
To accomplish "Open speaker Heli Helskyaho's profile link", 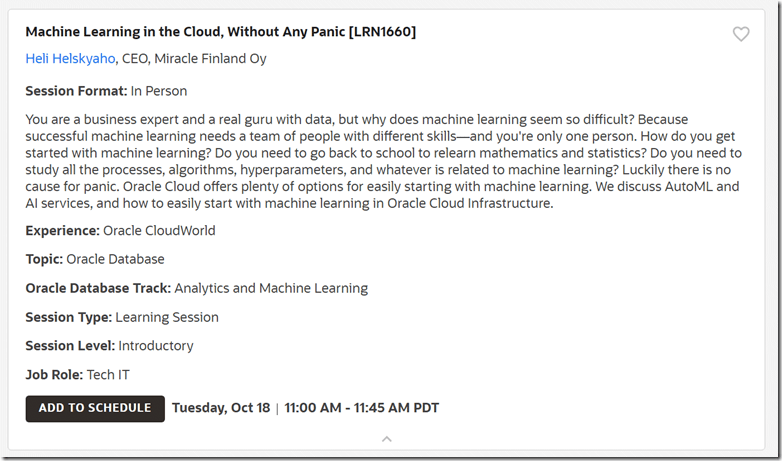I will click(x=70, y=59).
